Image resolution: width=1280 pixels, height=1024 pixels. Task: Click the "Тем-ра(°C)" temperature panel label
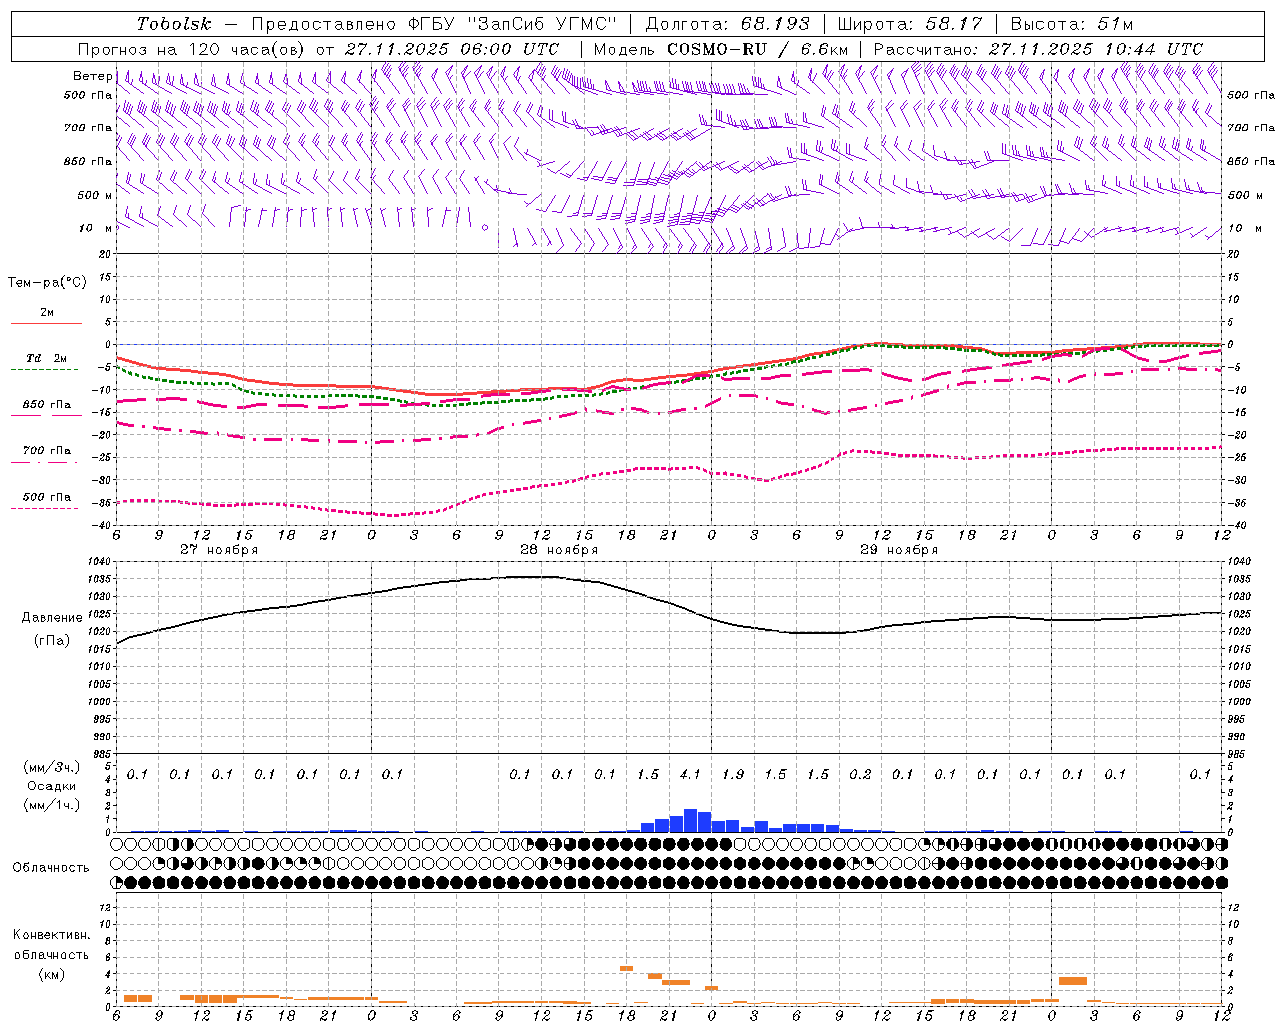click(47, 283)
